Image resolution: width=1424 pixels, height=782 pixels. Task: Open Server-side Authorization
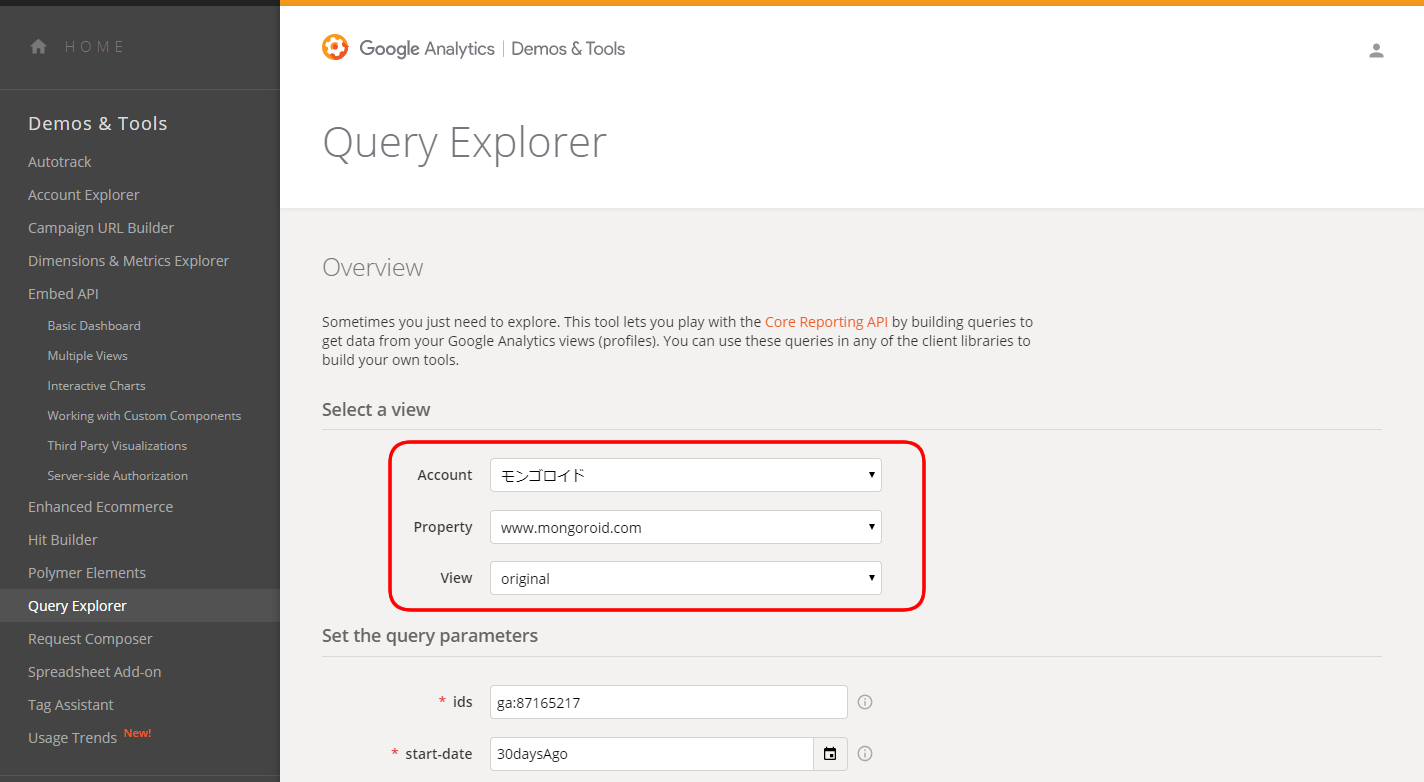pyautogui.click(x=118, y=476)
